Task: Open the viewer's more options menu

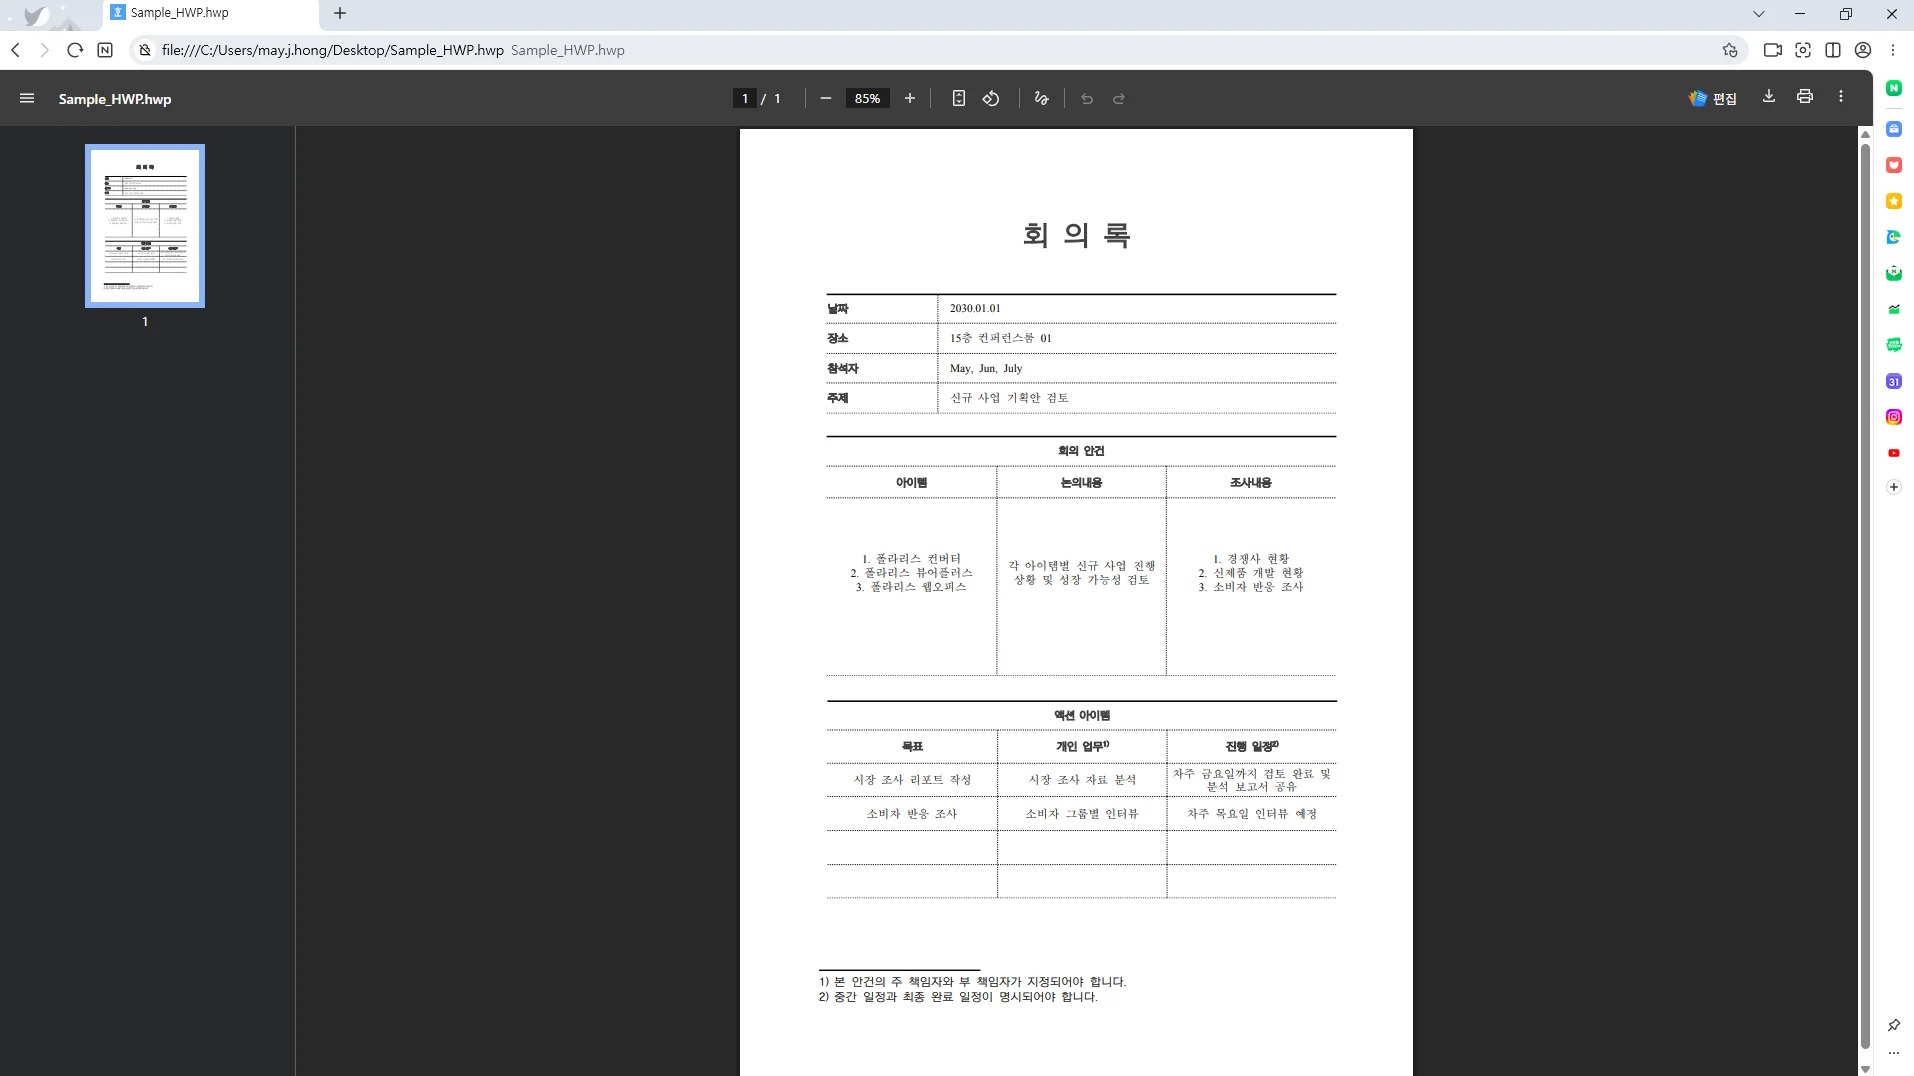Action: [1840, 98]
